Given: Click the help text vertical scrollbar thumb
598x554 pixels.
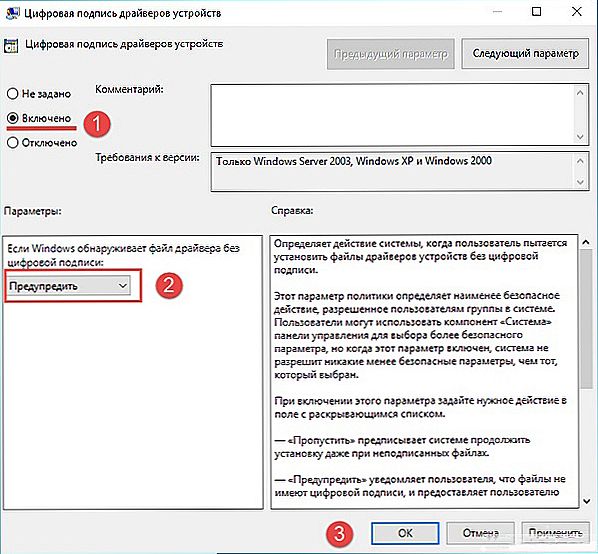Looking at the screenshot, I should point(586,320).
